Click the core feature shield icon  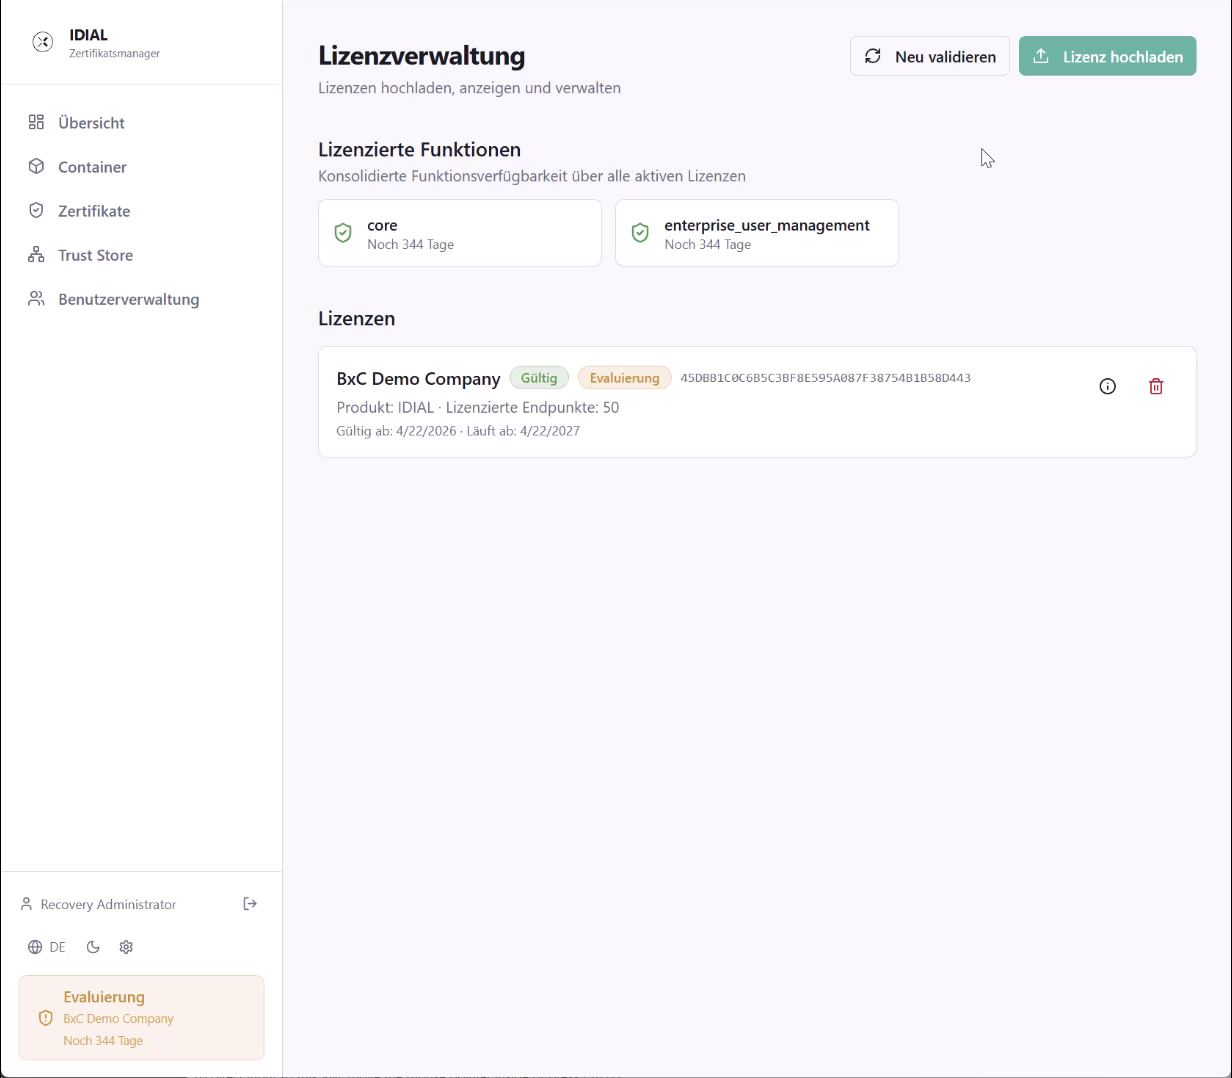click(343, 233)
